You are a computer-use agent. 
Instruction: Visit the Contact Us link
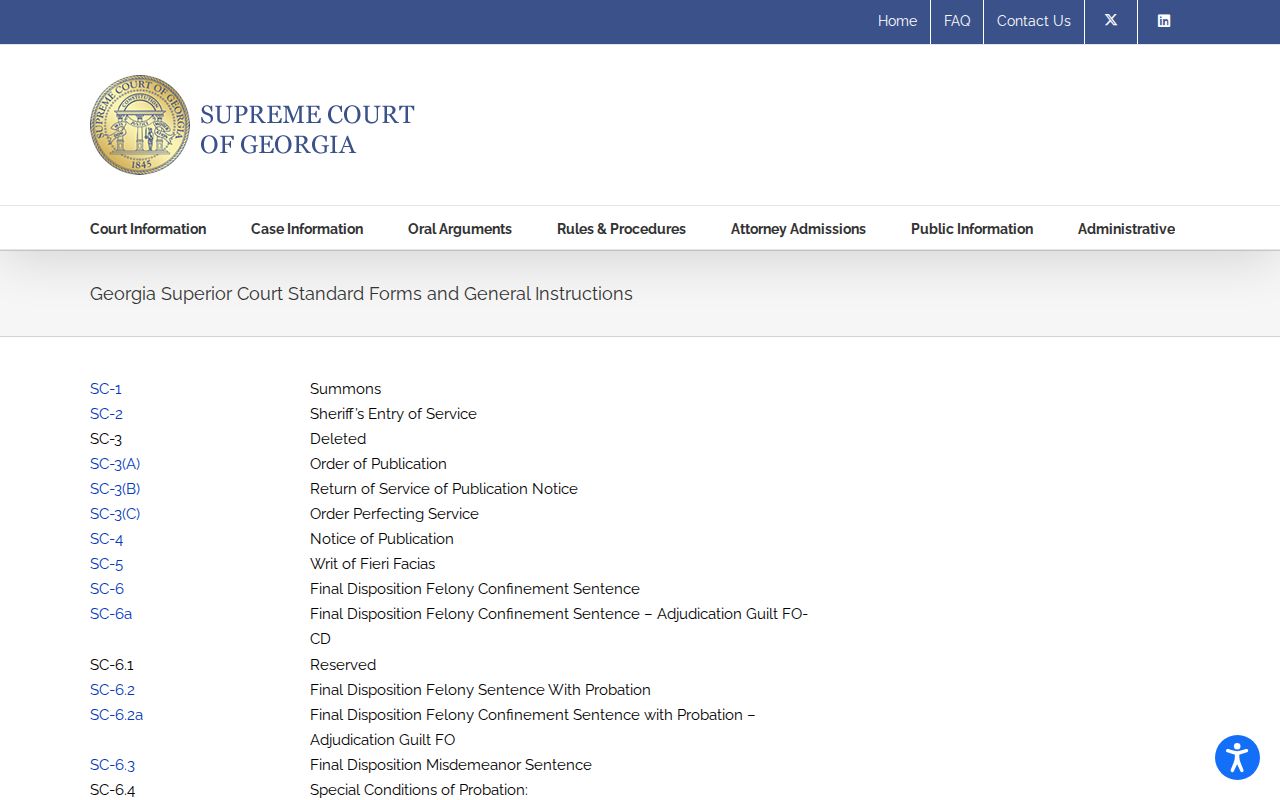point(1033,21)
